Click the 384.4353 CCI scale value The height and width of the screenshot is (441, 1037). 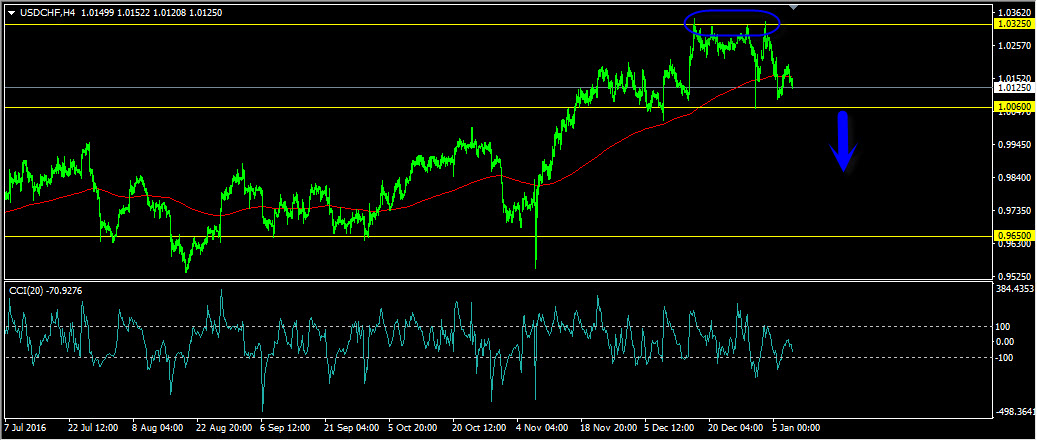tap(1015, 289)
